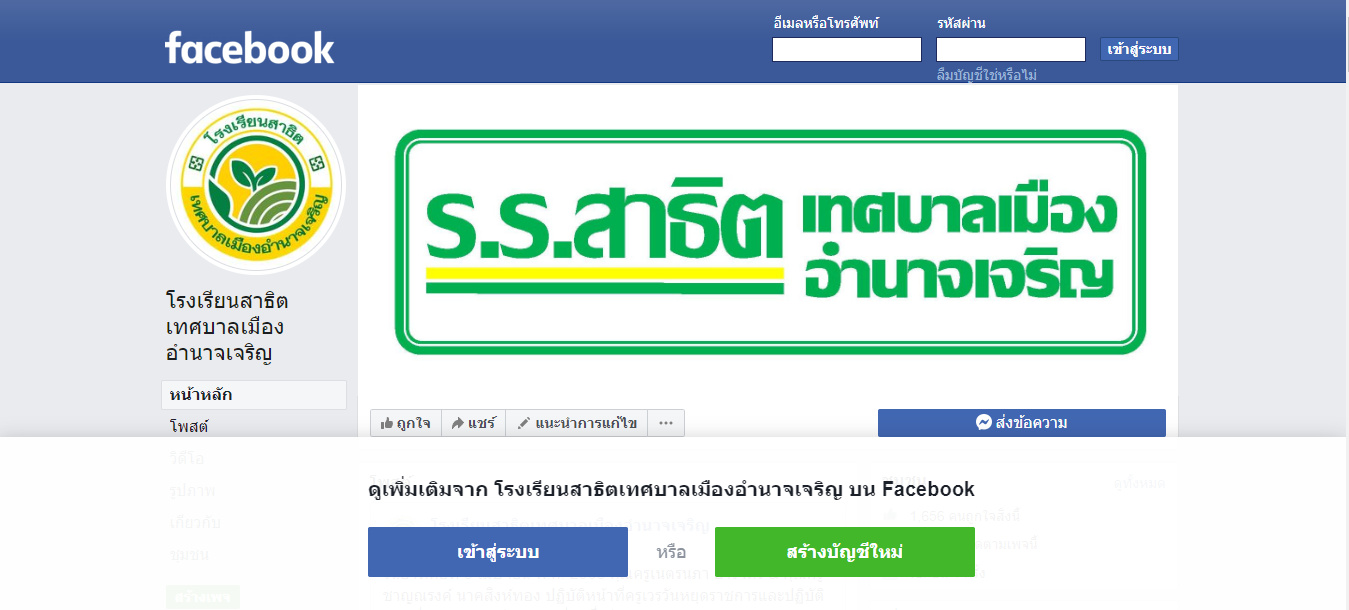Click the header เข้าสู่ระบบ login button

click(1139, 49)
